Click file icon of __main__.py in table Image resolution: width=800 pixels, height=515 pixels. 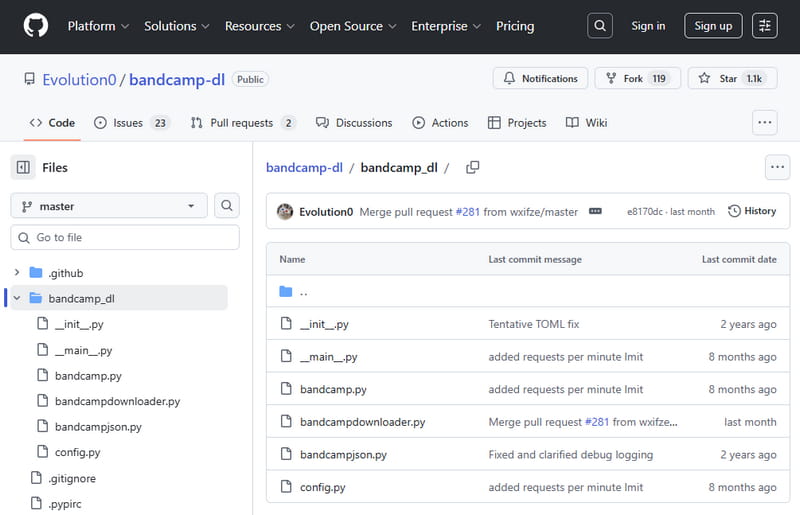[x=286, y=356]
